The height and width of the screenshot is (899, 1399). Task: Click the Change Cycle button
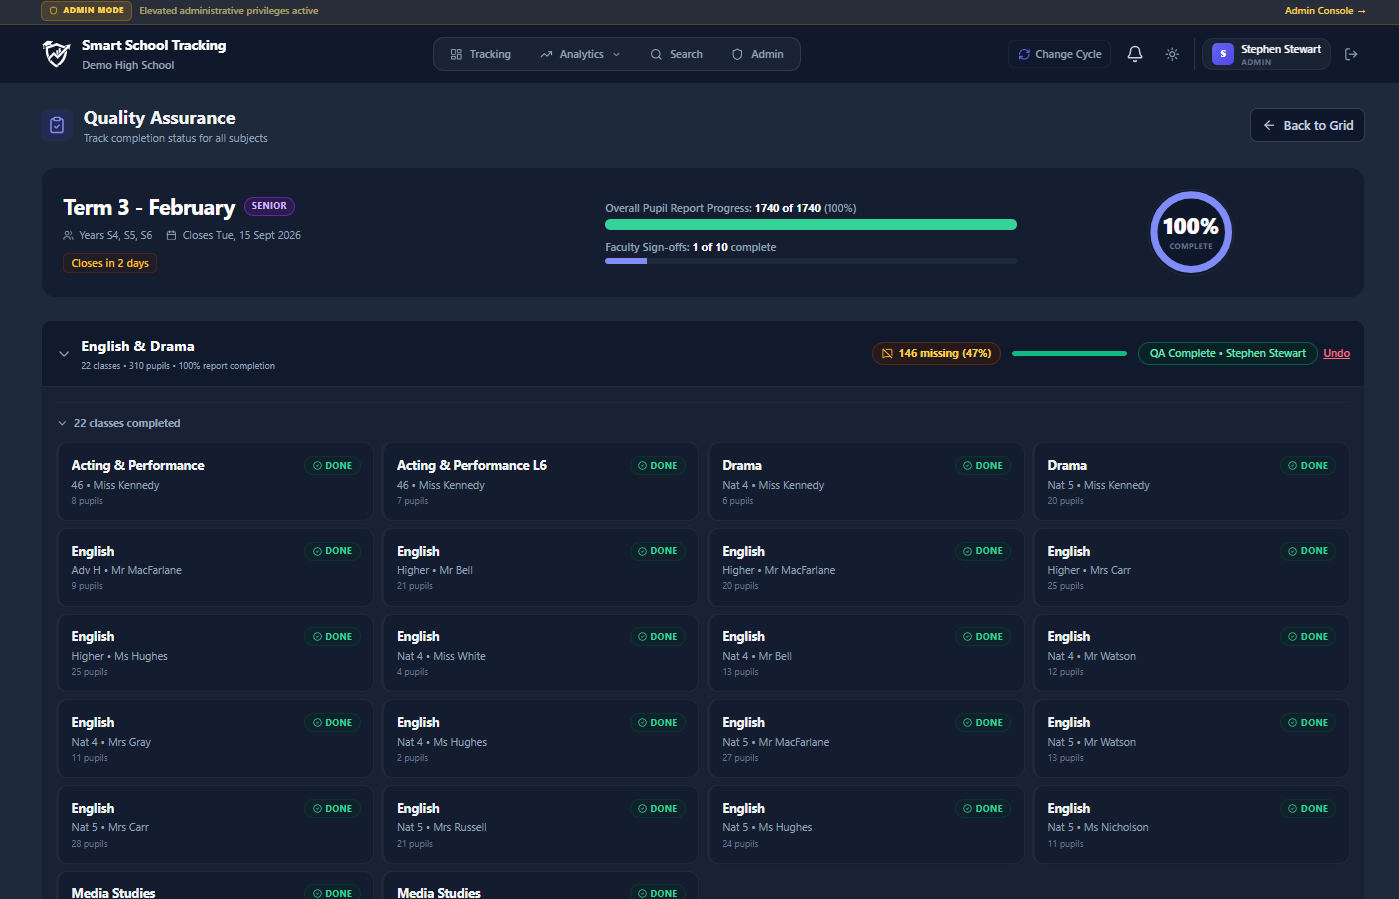tap(1059, 54)
